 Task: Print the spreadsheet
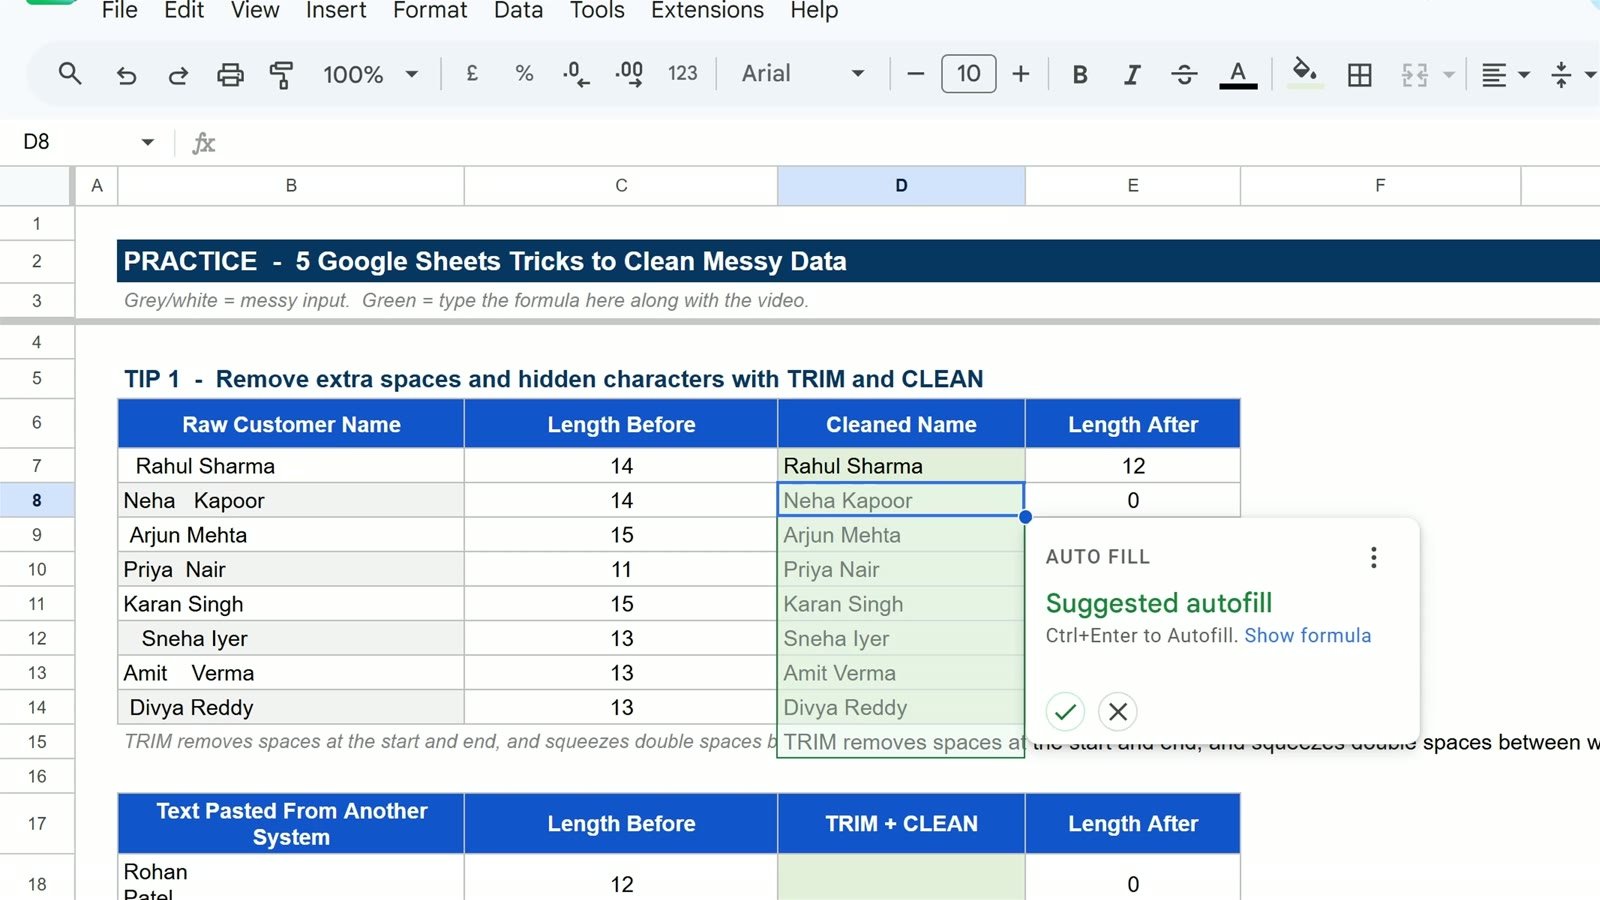[x=230, y=74]
